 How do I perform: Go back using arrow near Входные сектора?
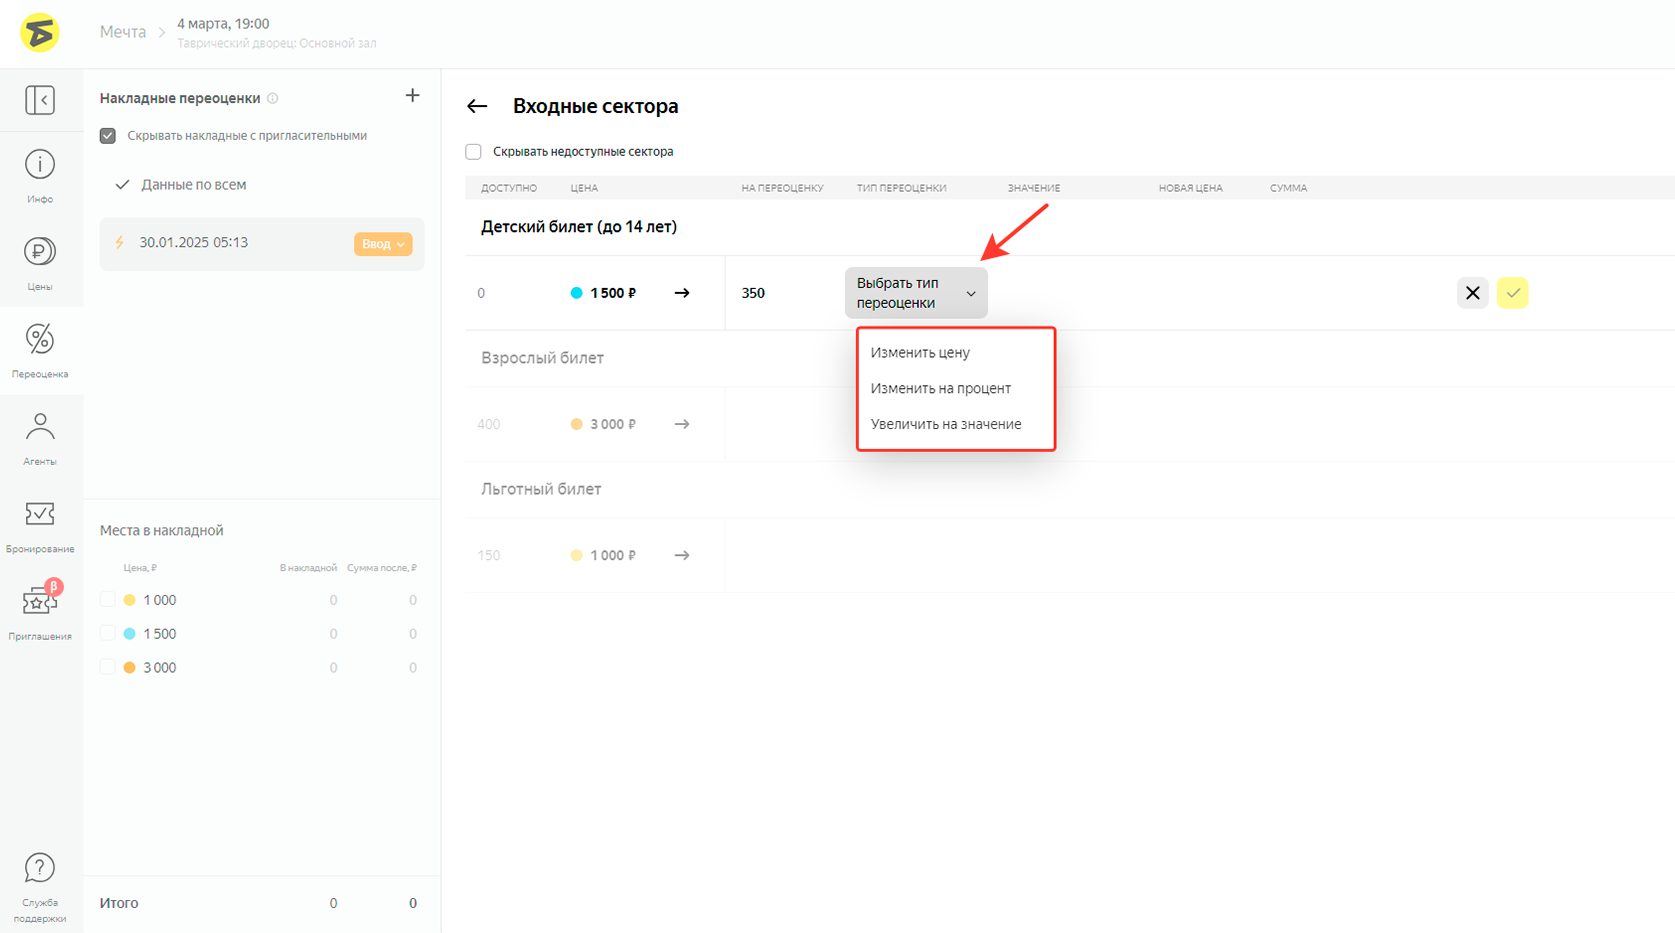[x=477, y=106]
